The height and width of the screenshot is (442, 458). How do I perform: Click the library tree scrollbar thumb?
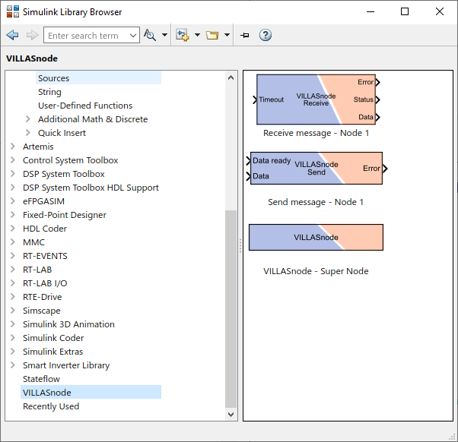231,309
